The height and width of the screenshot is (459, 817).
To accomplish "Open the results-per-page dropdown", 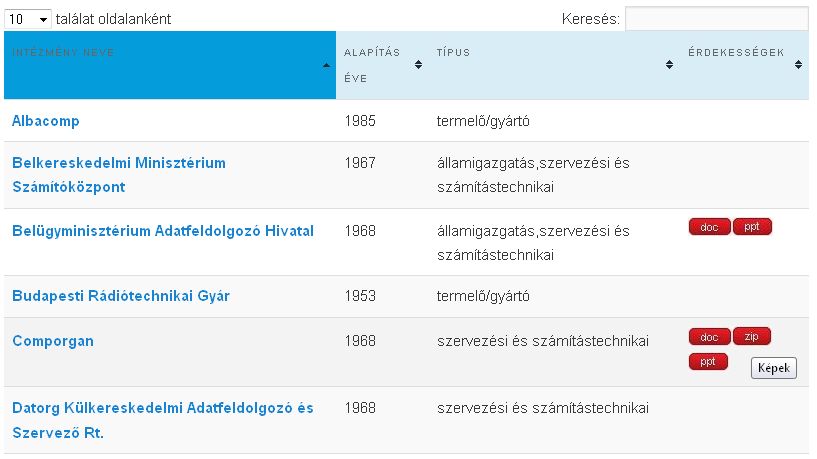I will coord(29,19).
